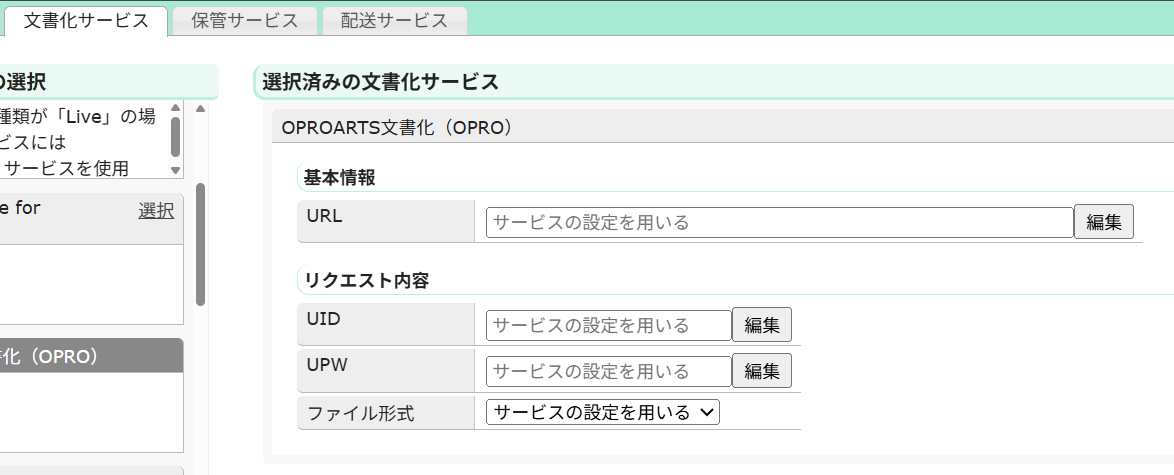The height and width of the screenshot is (475, 1174).
Task: Click the description text mentioning 「Live」
Action: 78,116
